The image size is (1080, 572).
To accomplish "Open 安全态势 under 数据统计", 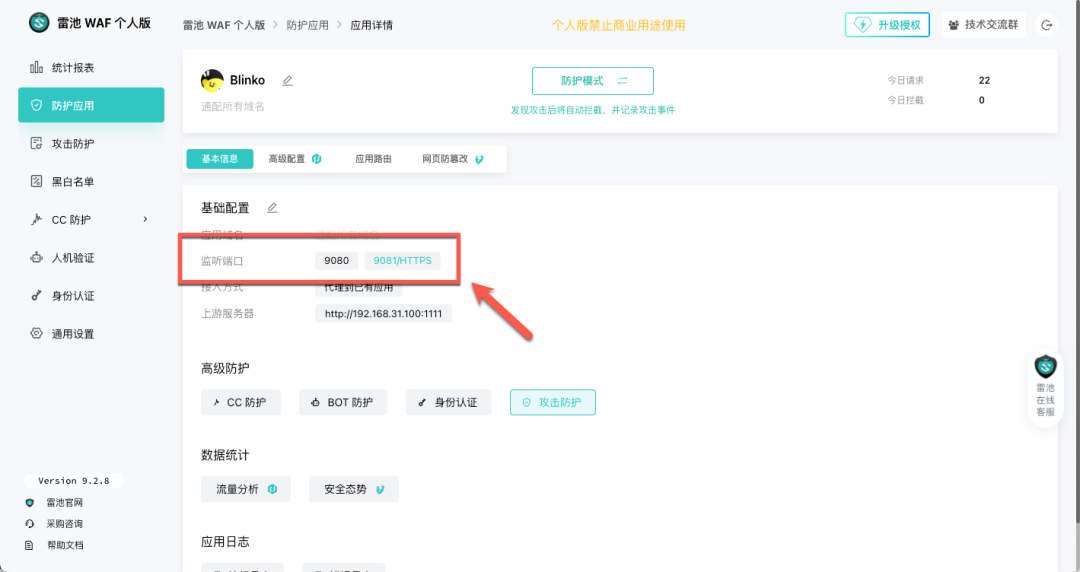I will (353, 489).
